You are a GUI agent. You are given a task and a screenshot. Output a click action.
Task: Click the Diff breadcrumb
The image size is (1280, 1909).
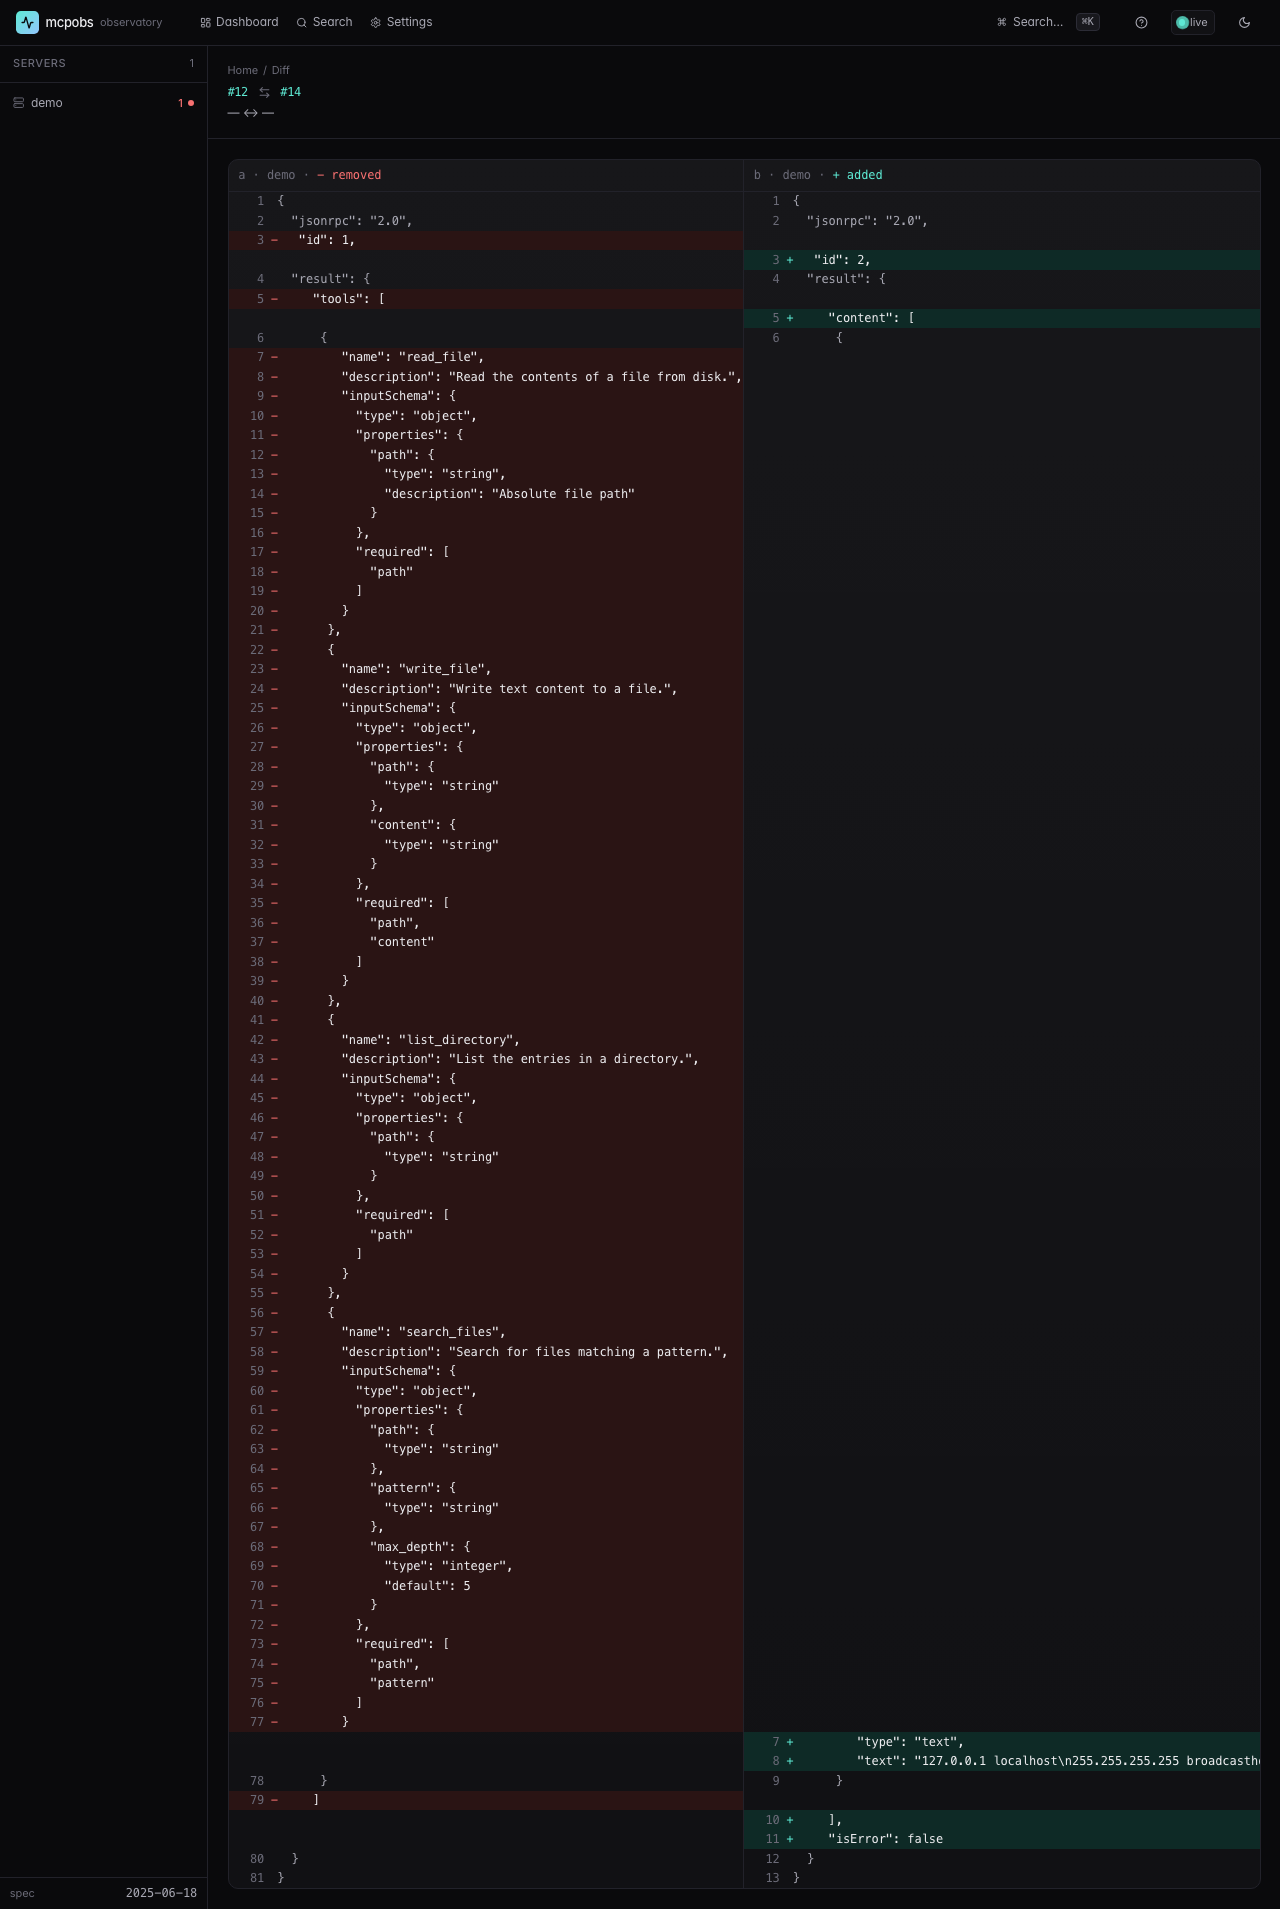coord(280,70)
